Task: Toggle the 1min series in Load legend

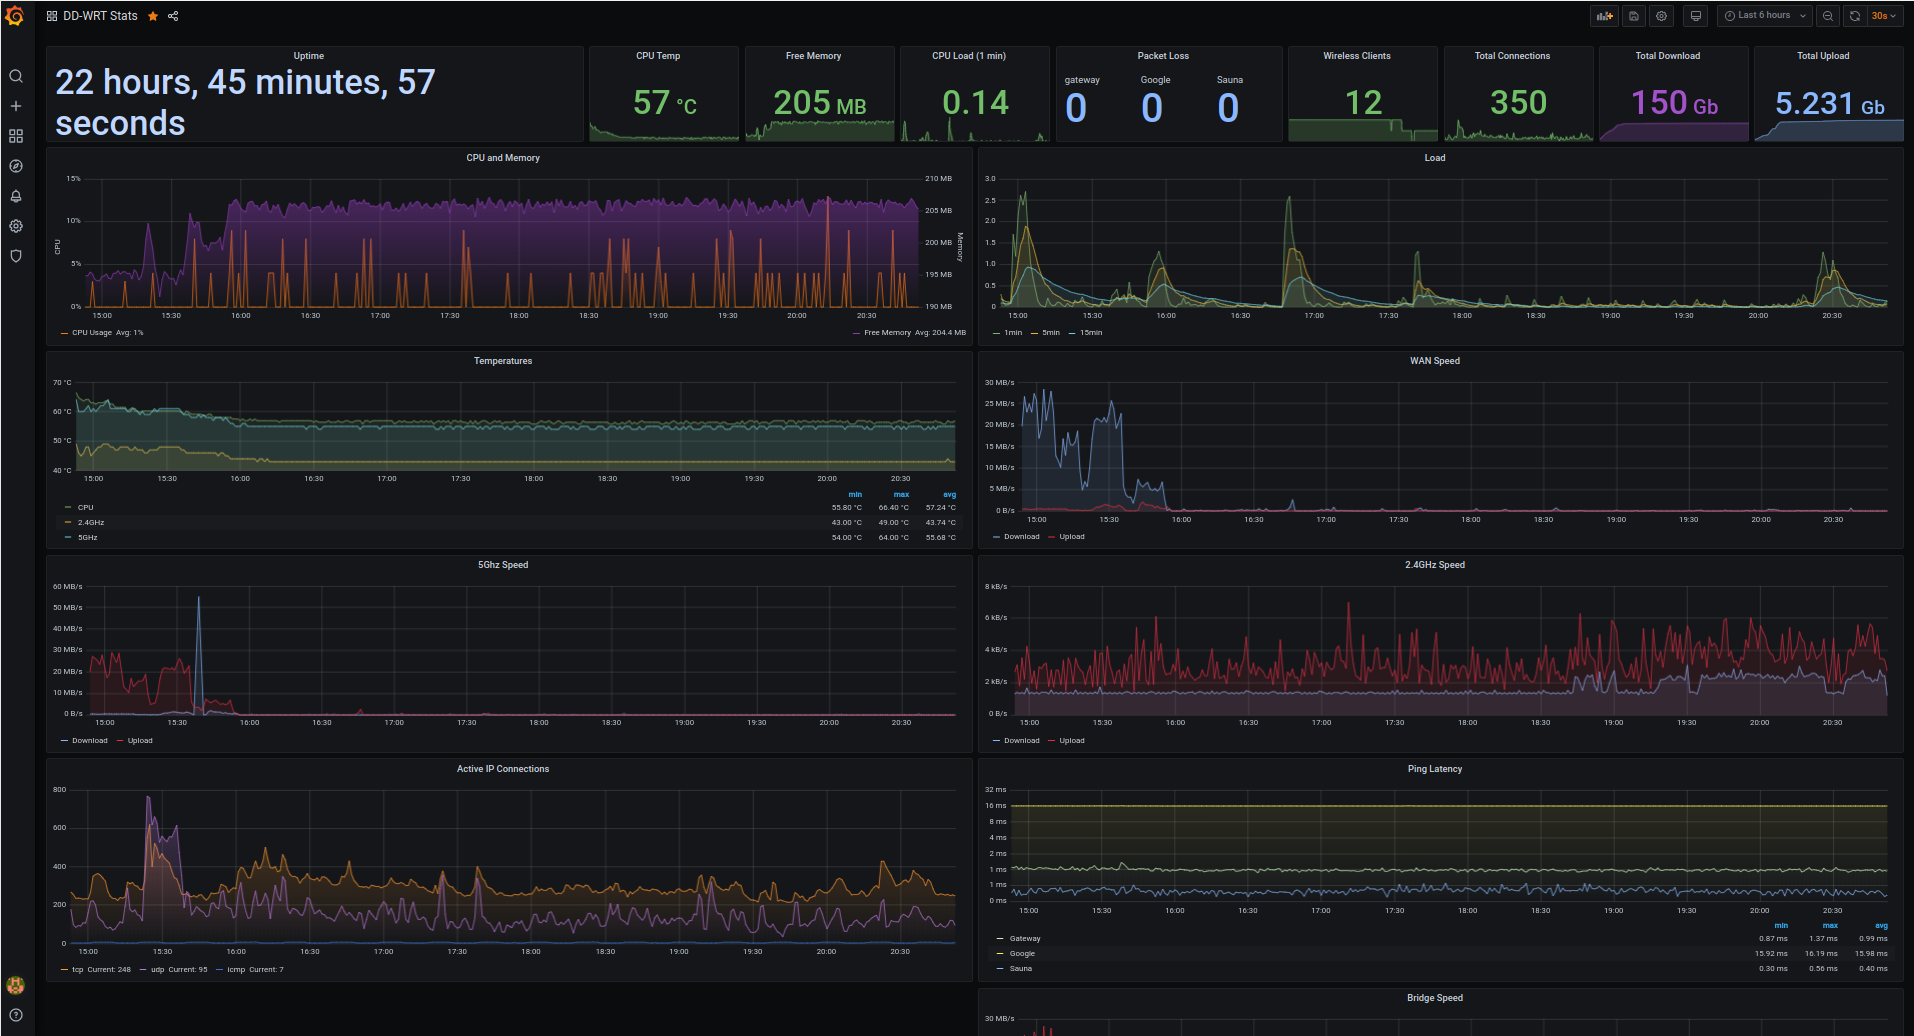Action: pos(1013,333)
